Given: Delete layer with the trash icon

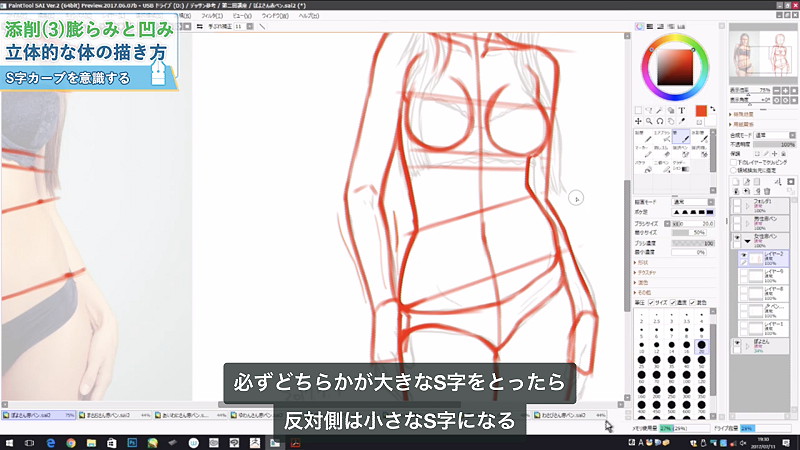Looking at the screenshot, I should point(767,191).
